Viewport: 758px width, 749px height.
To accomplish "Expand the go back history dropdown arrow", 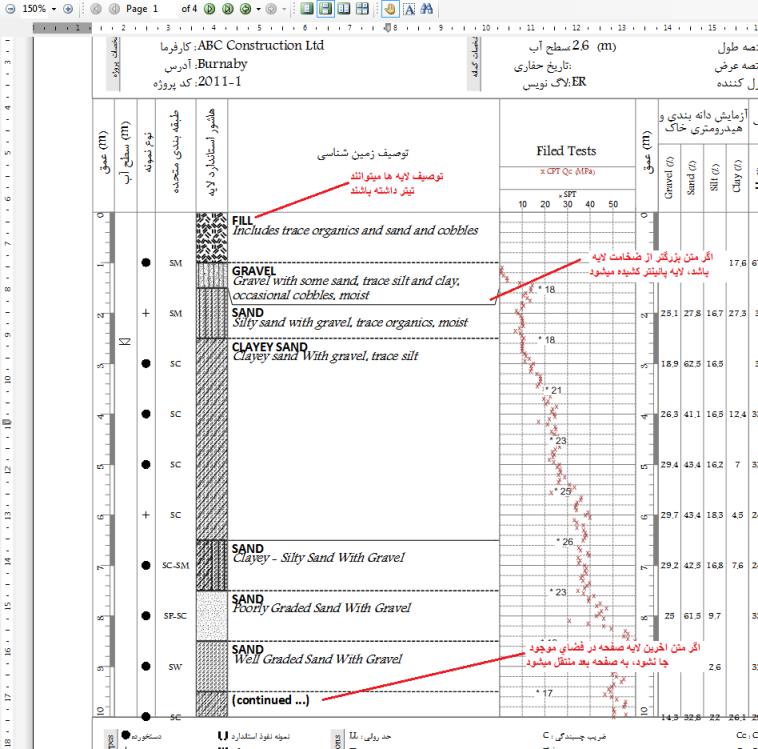I will [283, 8].
